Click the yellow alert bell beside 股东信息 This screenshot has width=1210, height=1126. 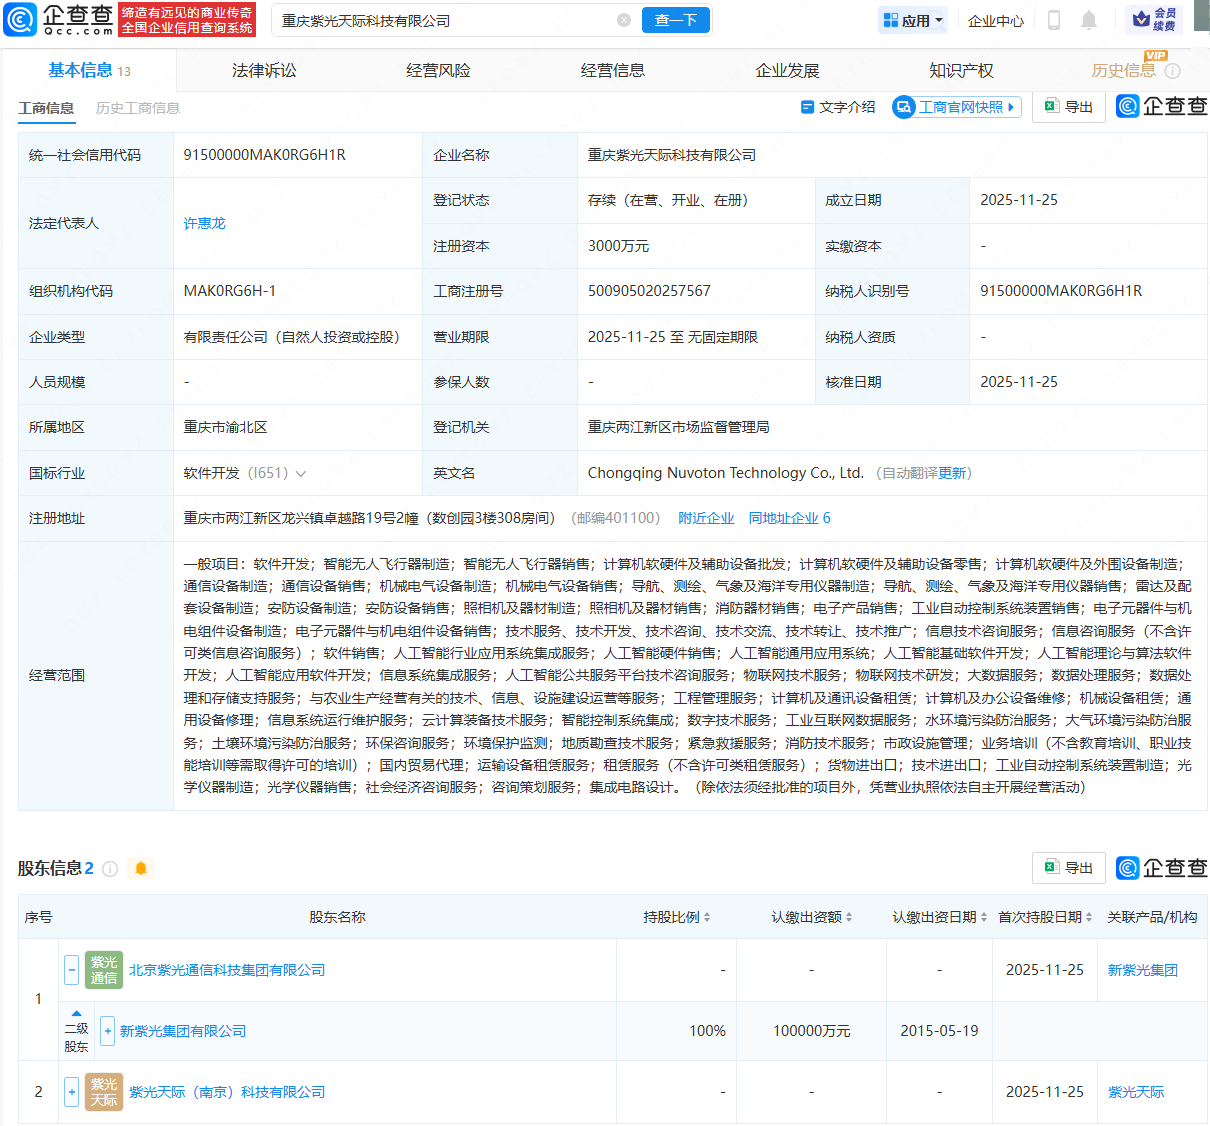pyautogui.click(x=140, y=868)
